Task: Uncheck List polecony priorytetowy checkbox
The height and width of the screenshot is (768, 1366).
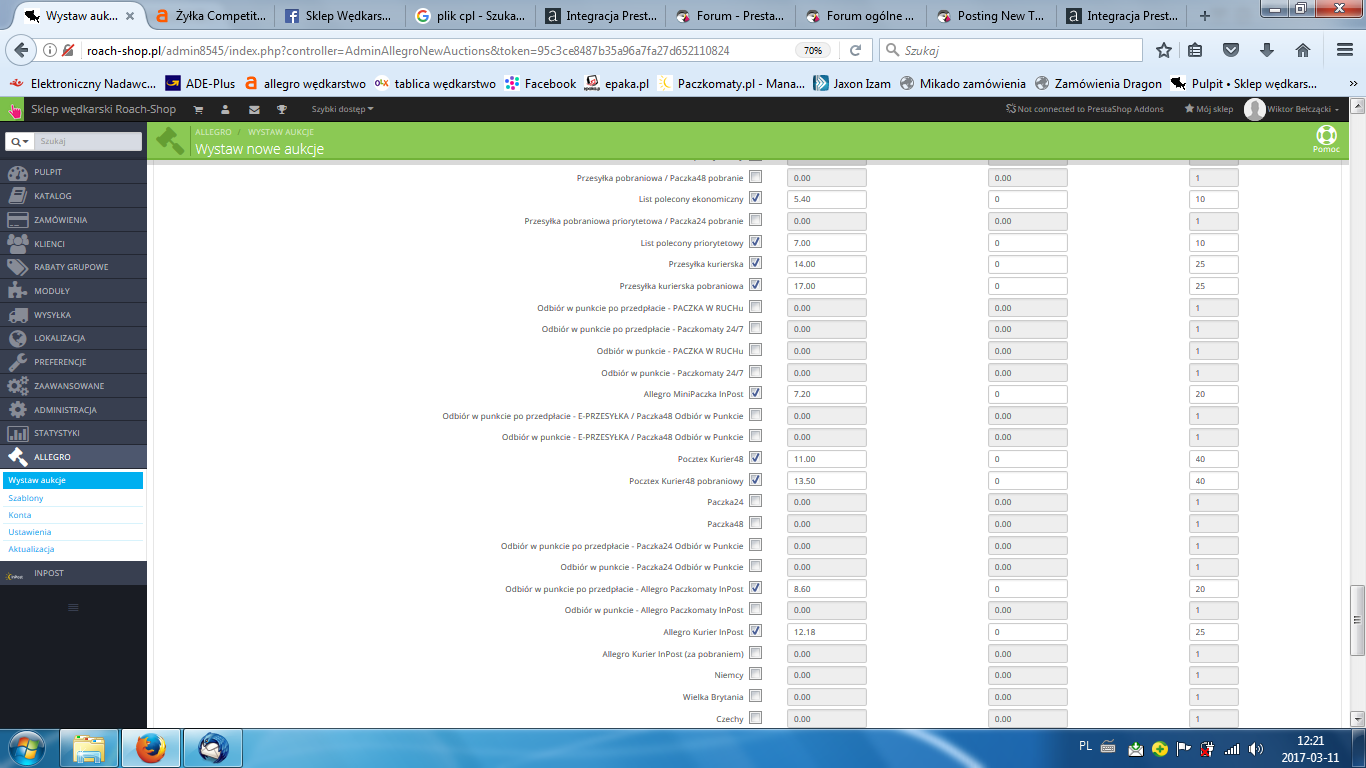Action: [x=755, y=241]
